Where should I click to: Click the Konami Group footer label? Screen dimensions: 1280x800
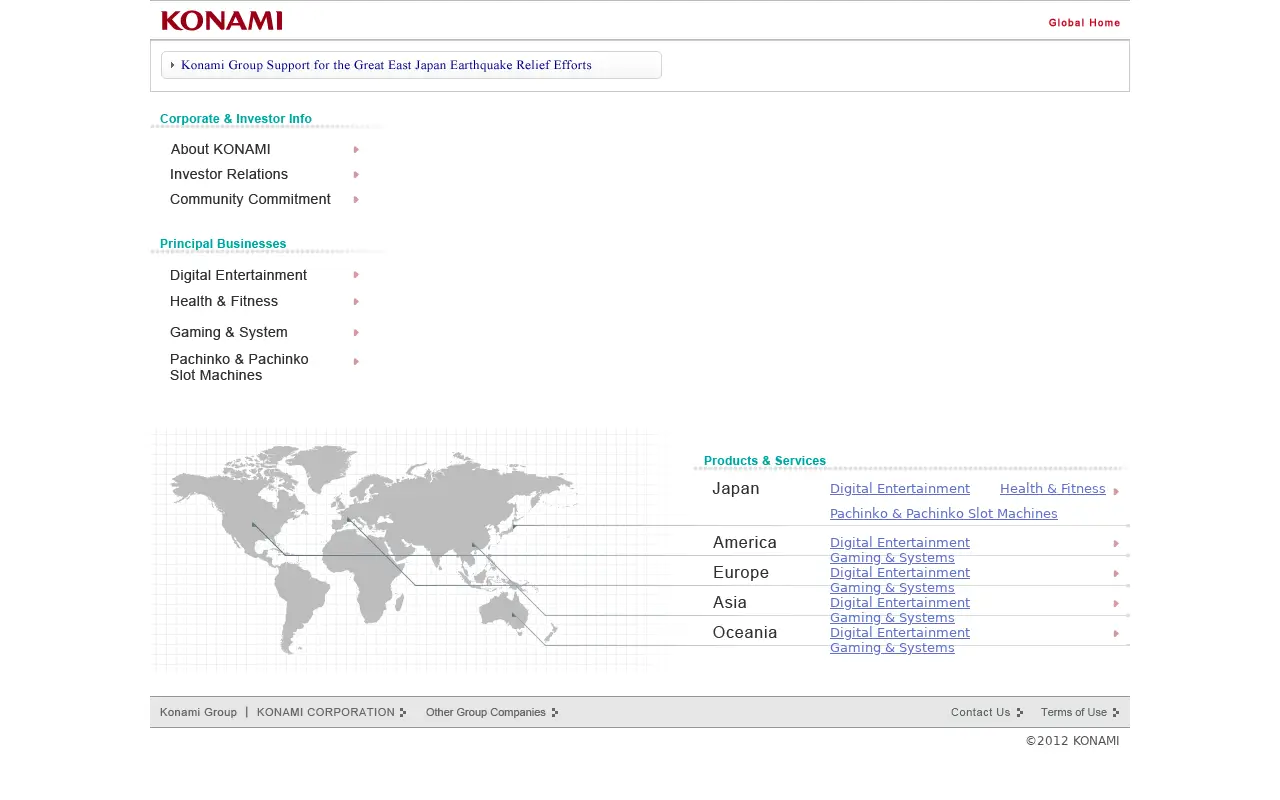tap(198, 712)
